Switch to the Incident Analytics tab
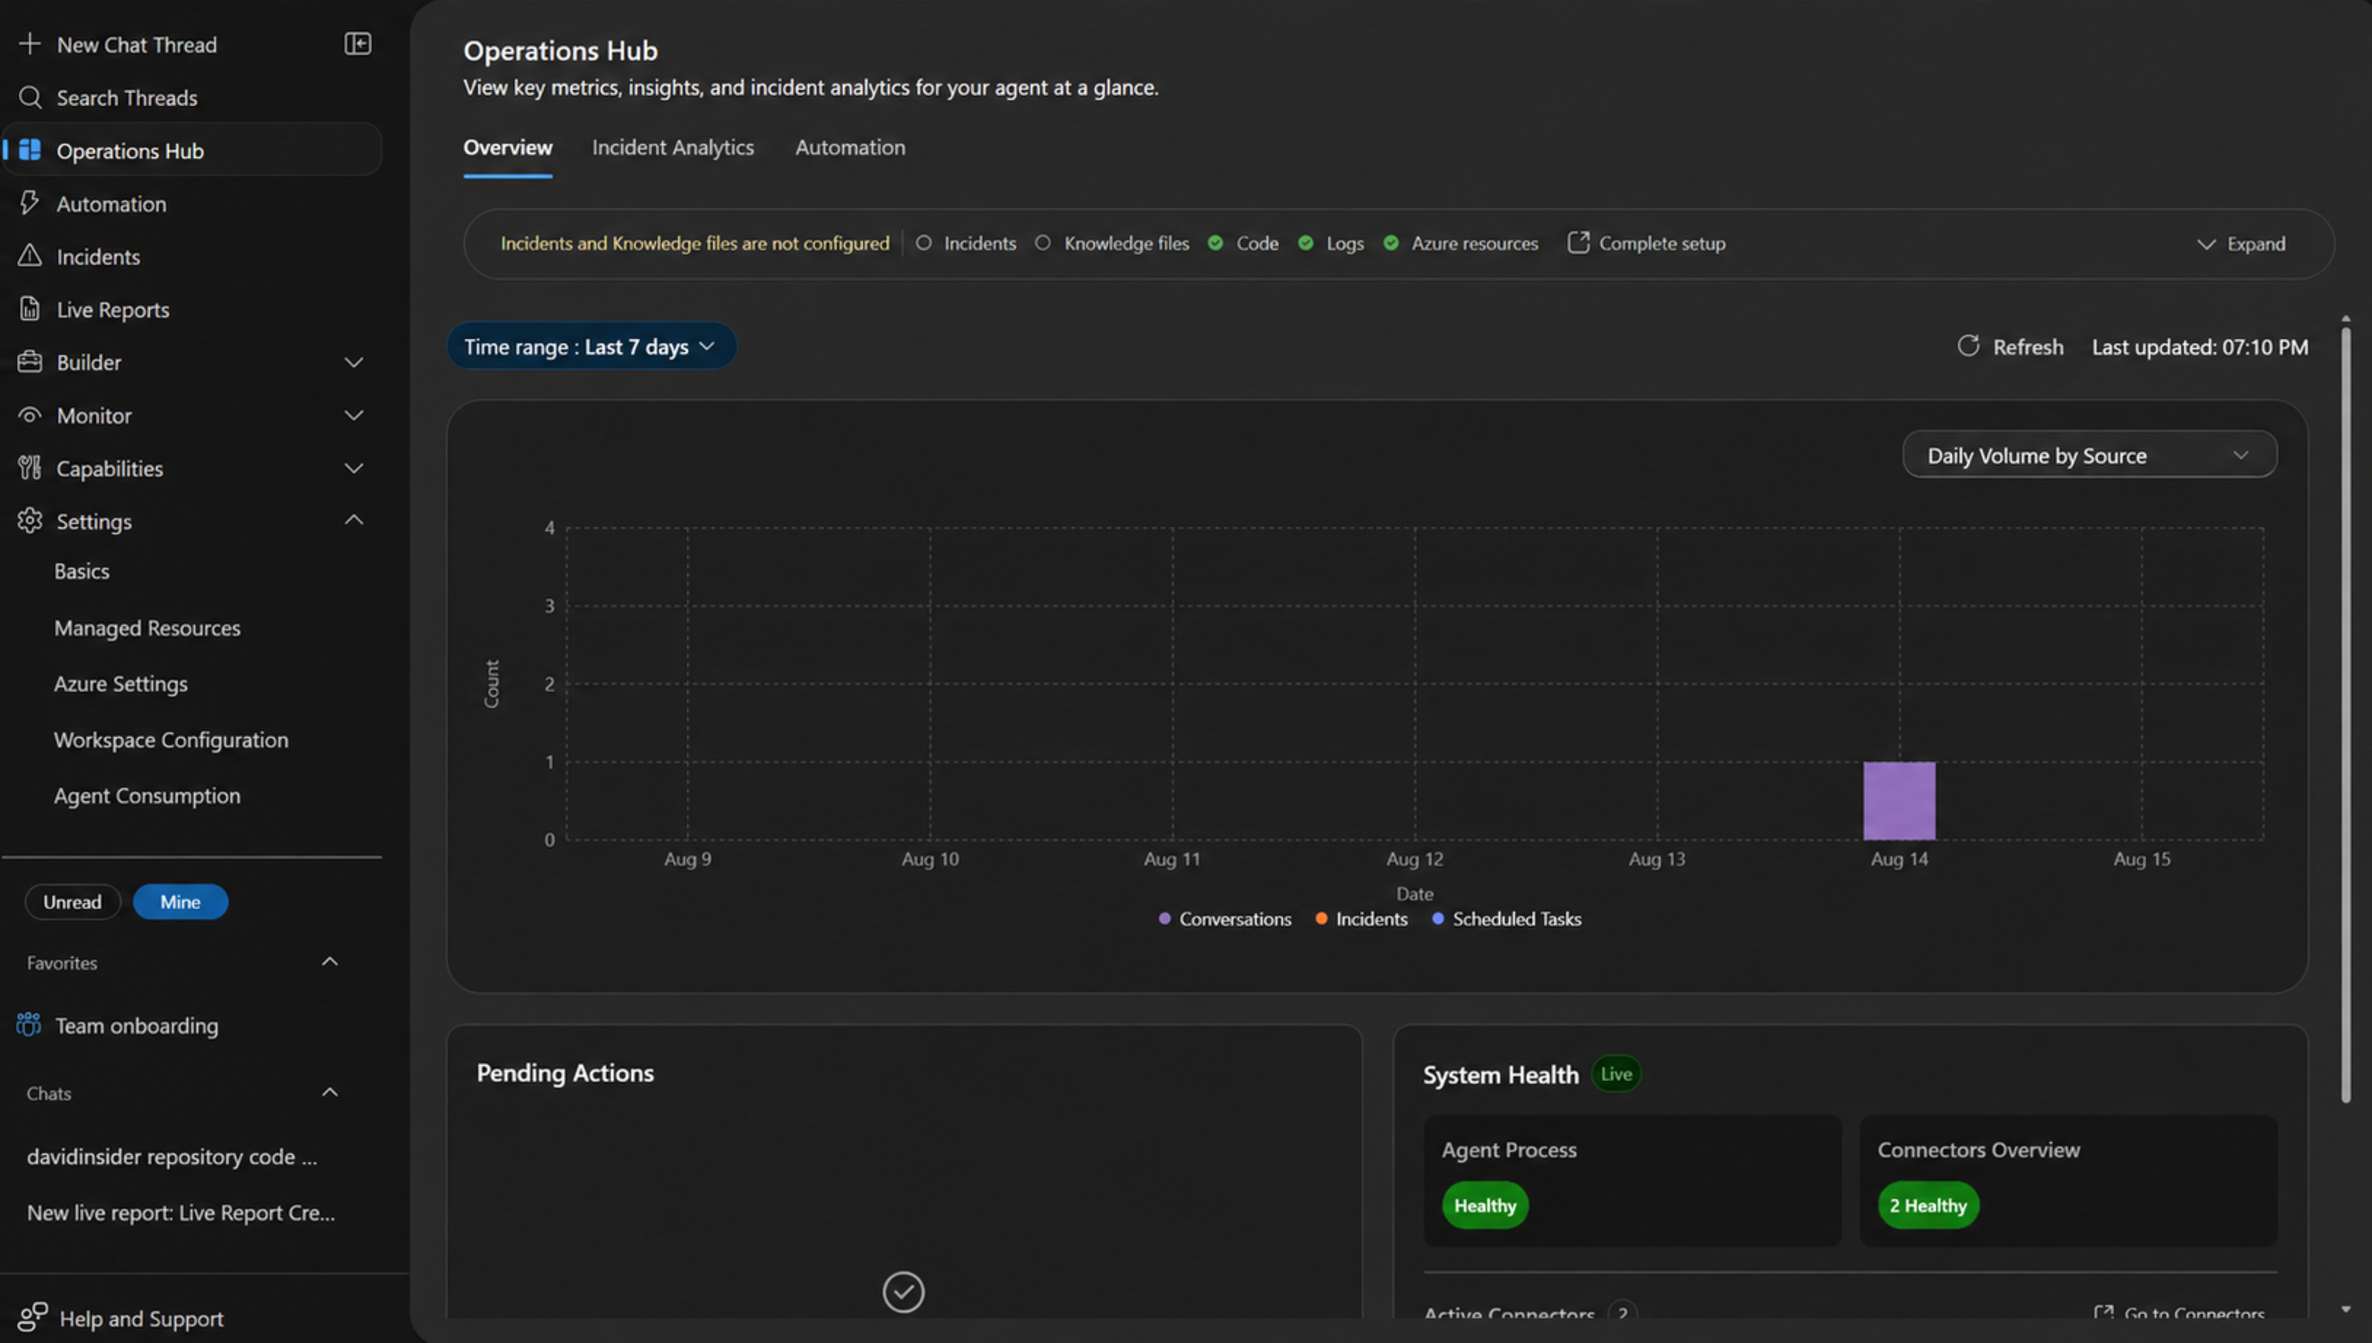Image resolution: width=2372 pixels, height=1343 pixels. click(673, 147)
